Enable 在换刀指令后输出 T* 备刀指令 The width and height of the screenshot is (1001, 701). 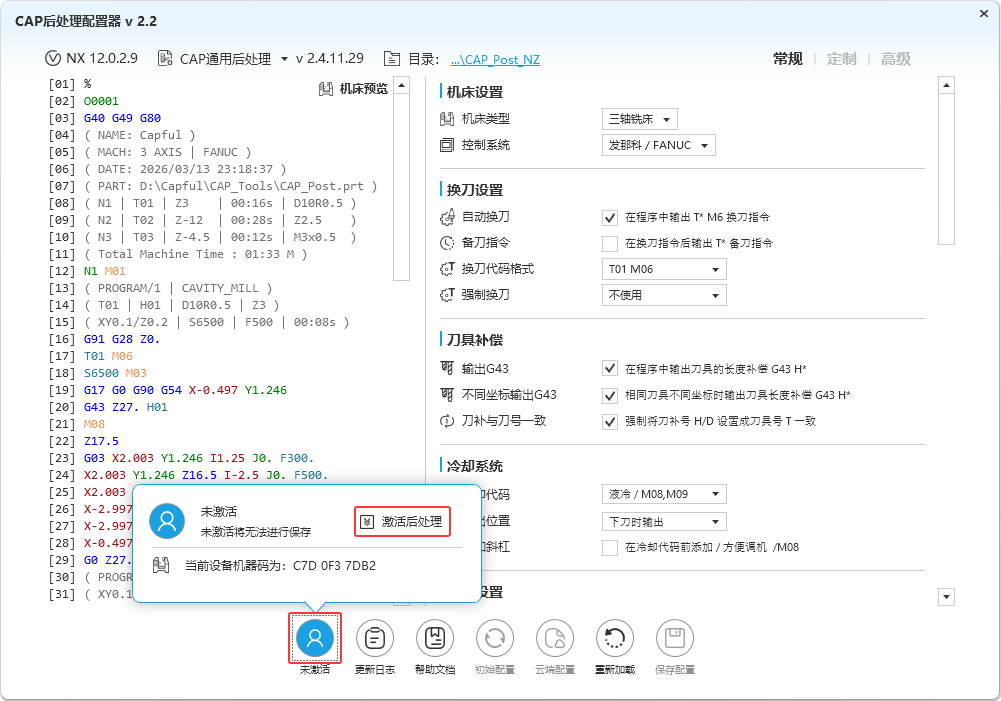coord(610,243)
